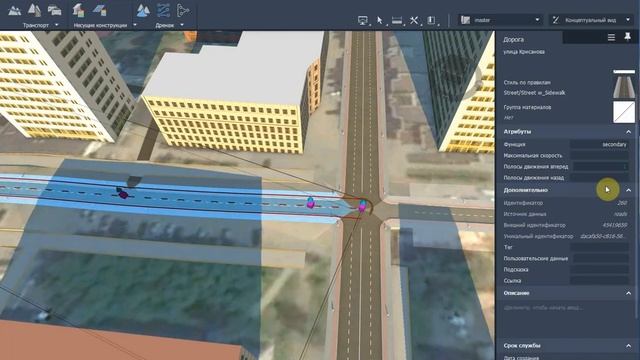Screen dimensions: 640x360
Task: Click the bridge structure icon with colored square
Action: click(x=99, y=10)
